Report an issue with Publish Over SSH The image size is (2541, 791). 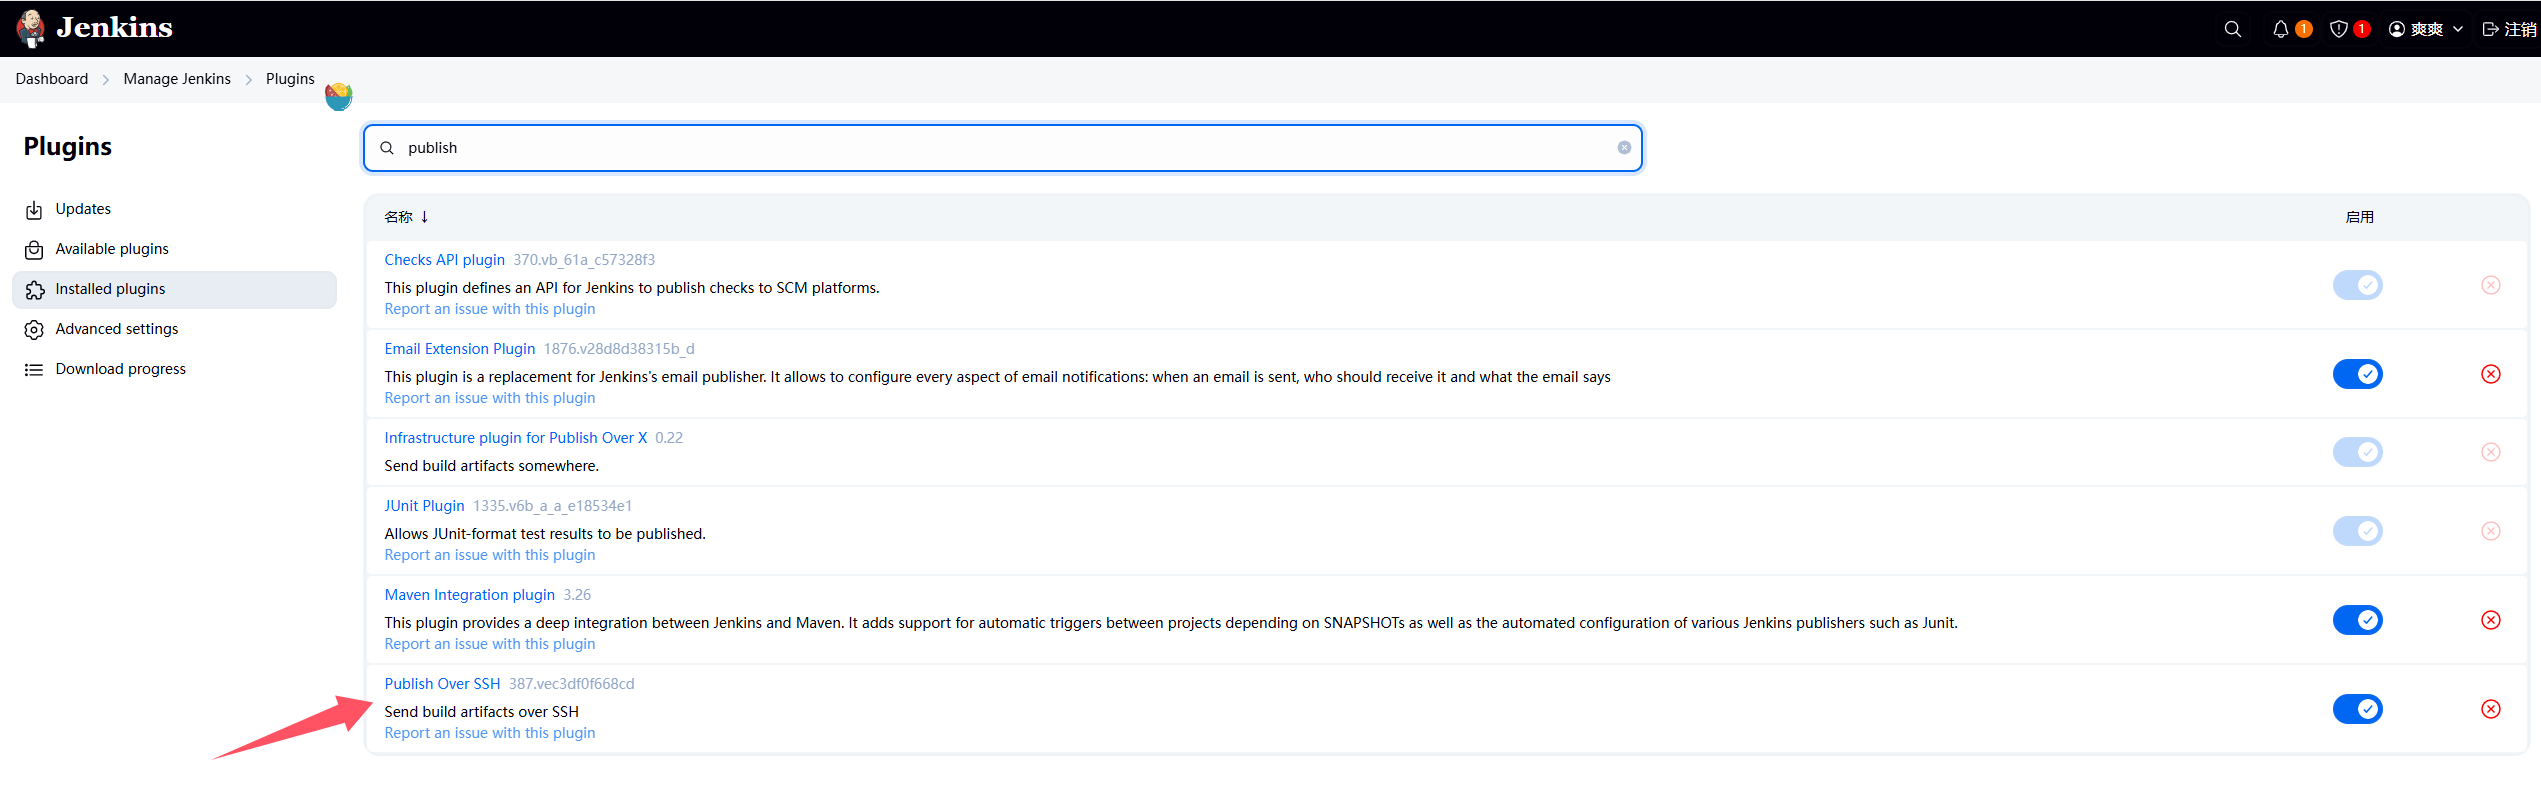pos(490,733)
